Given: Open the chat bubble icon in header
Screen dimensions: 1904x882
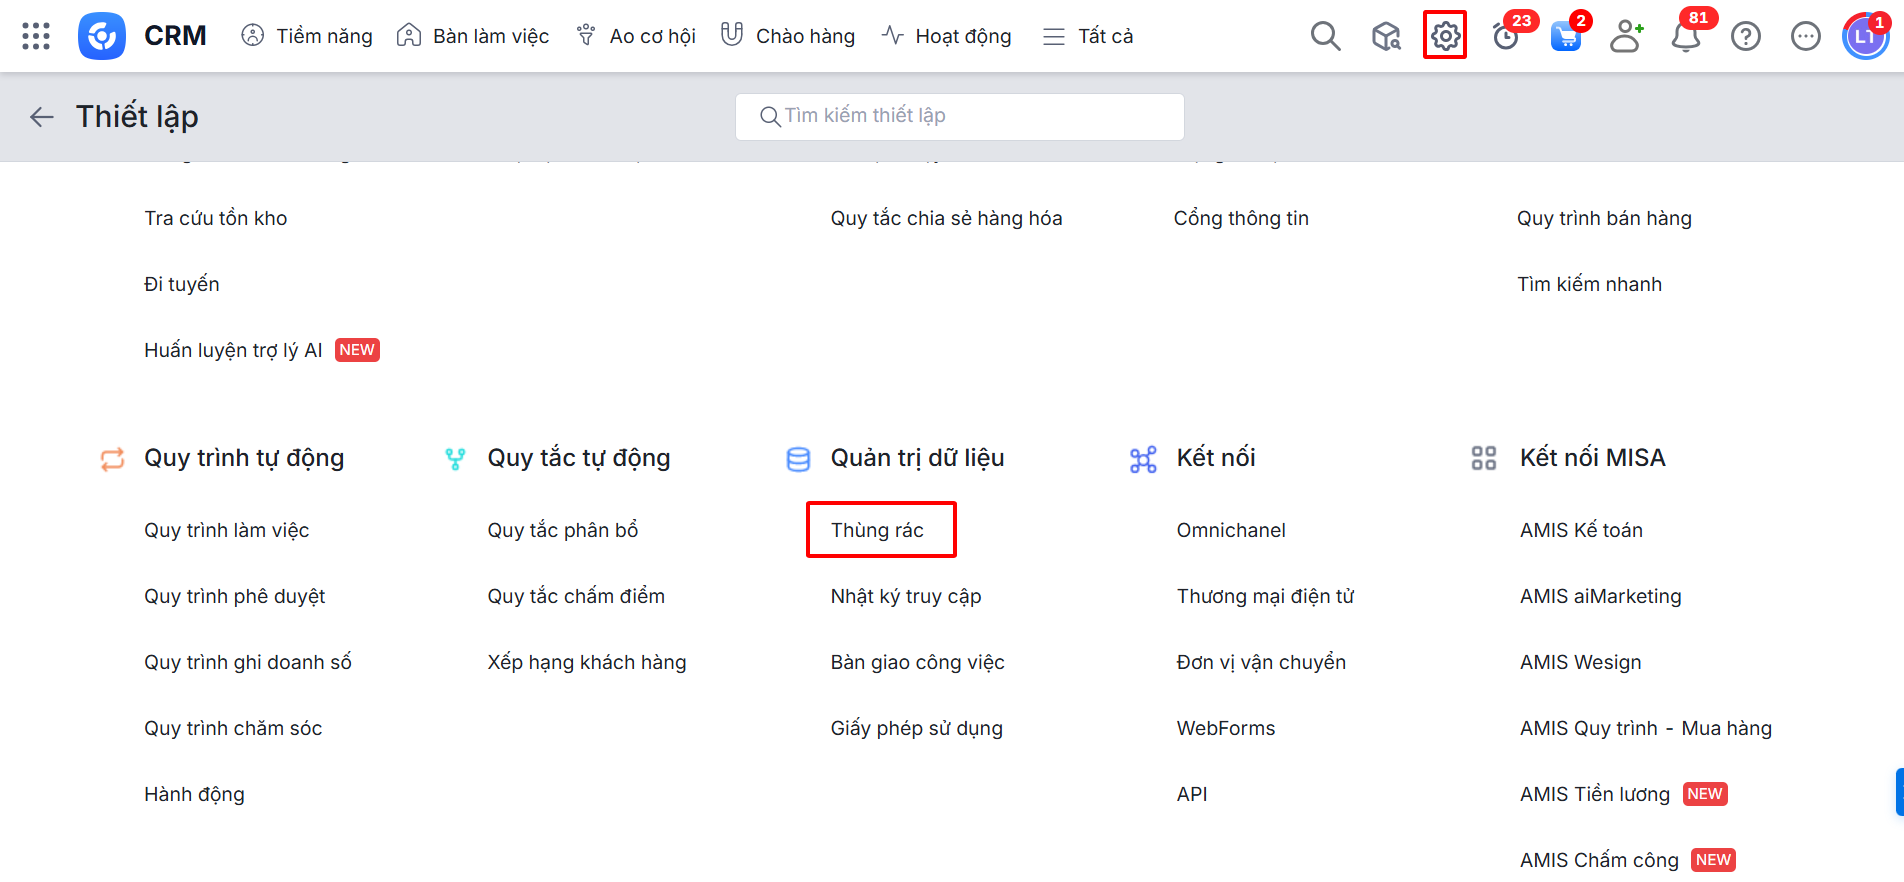Looking at the screenshot, I should (x=1806, y=37).
